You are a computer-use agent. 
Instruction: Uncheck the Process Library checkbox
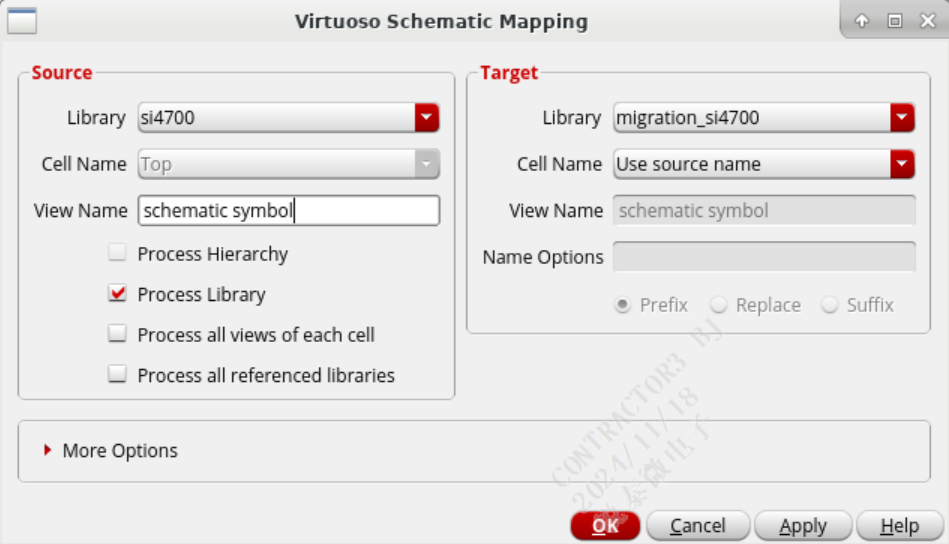tap(117, 293)
